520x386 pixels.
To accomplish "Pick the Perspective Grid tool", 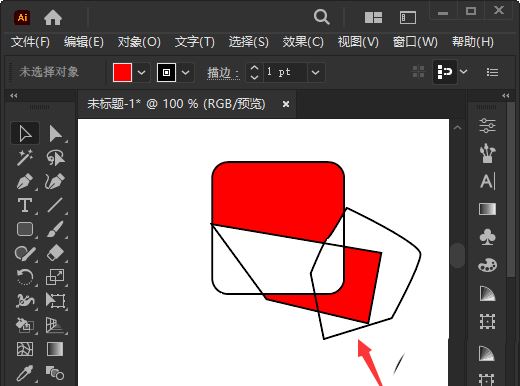I will [55, 325].
